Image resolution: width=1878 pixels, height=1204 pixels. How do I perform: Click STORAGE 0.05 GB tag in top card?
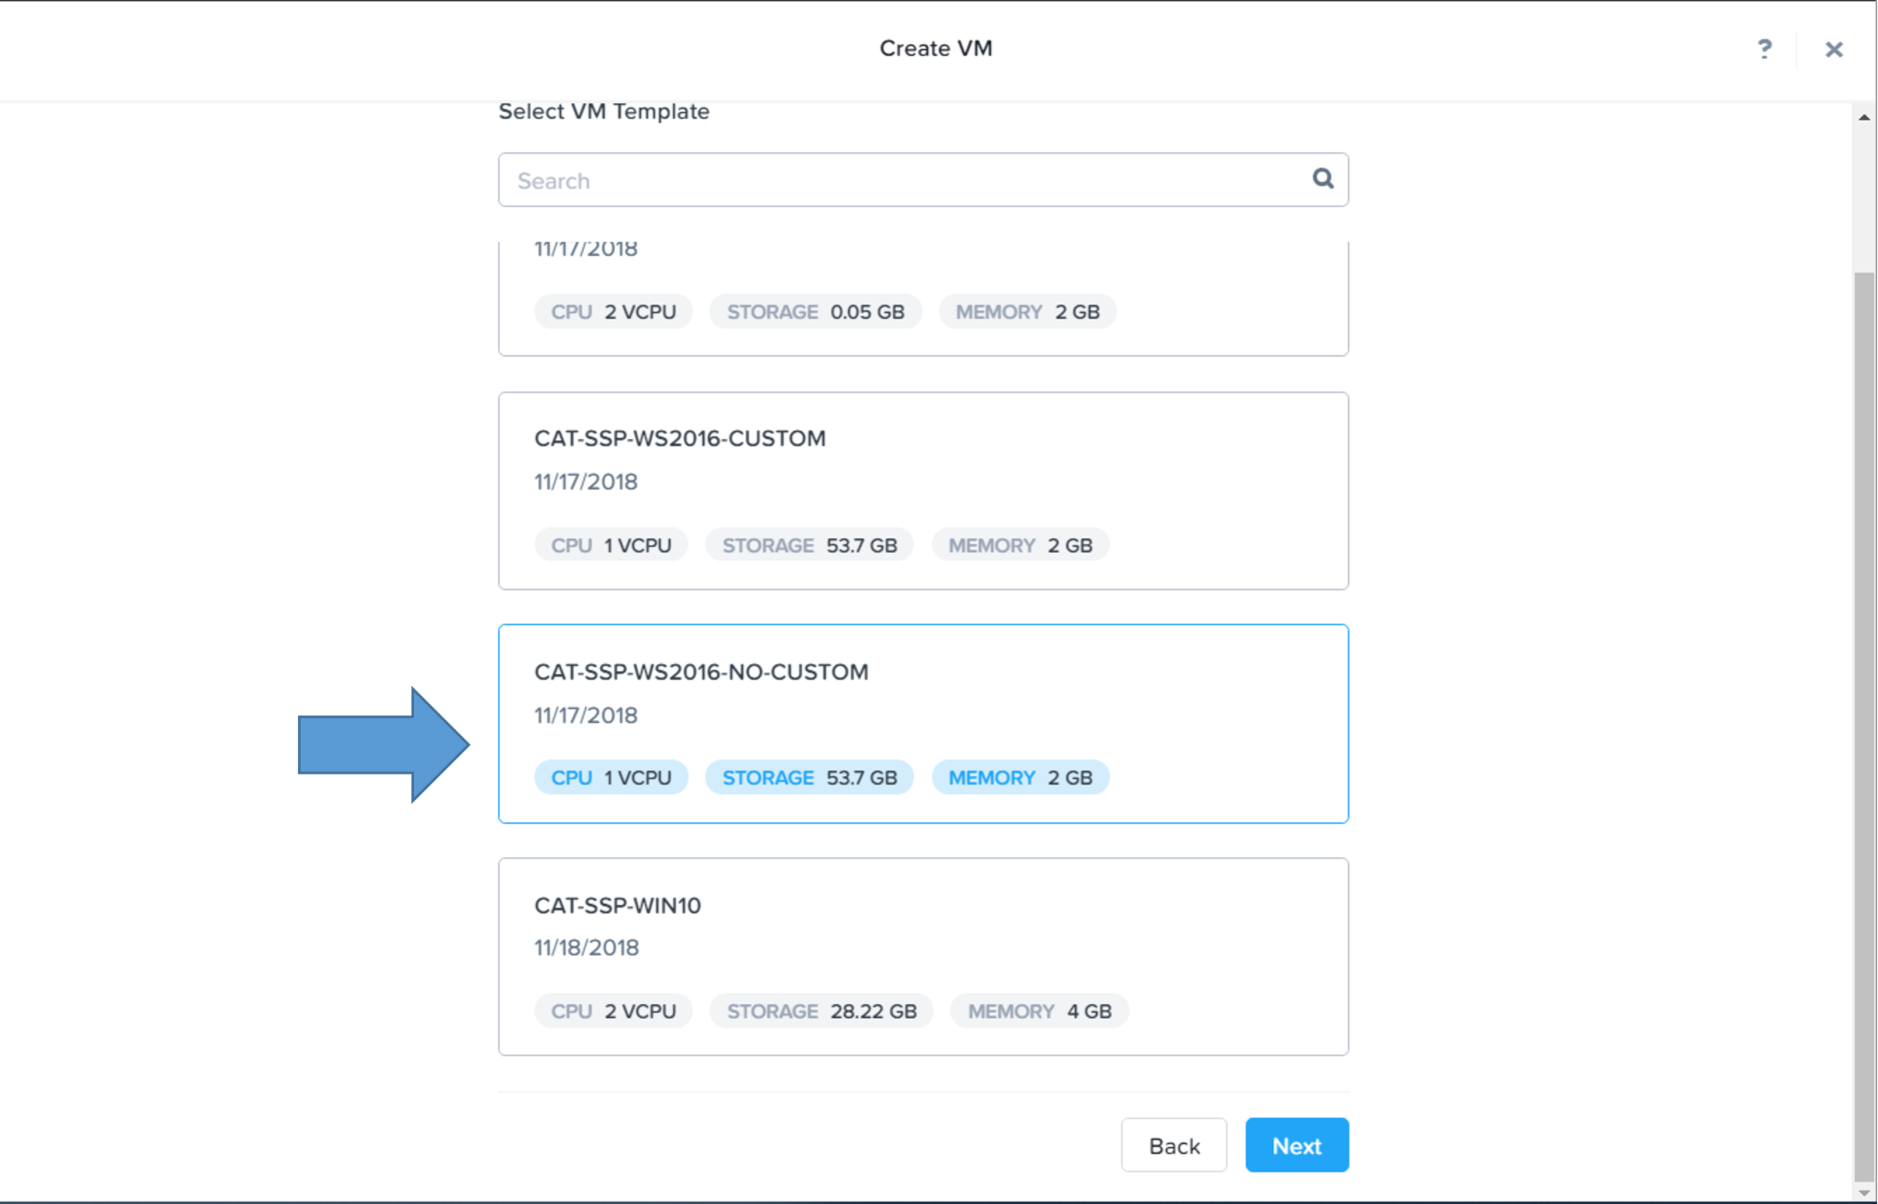pos(815,312)
